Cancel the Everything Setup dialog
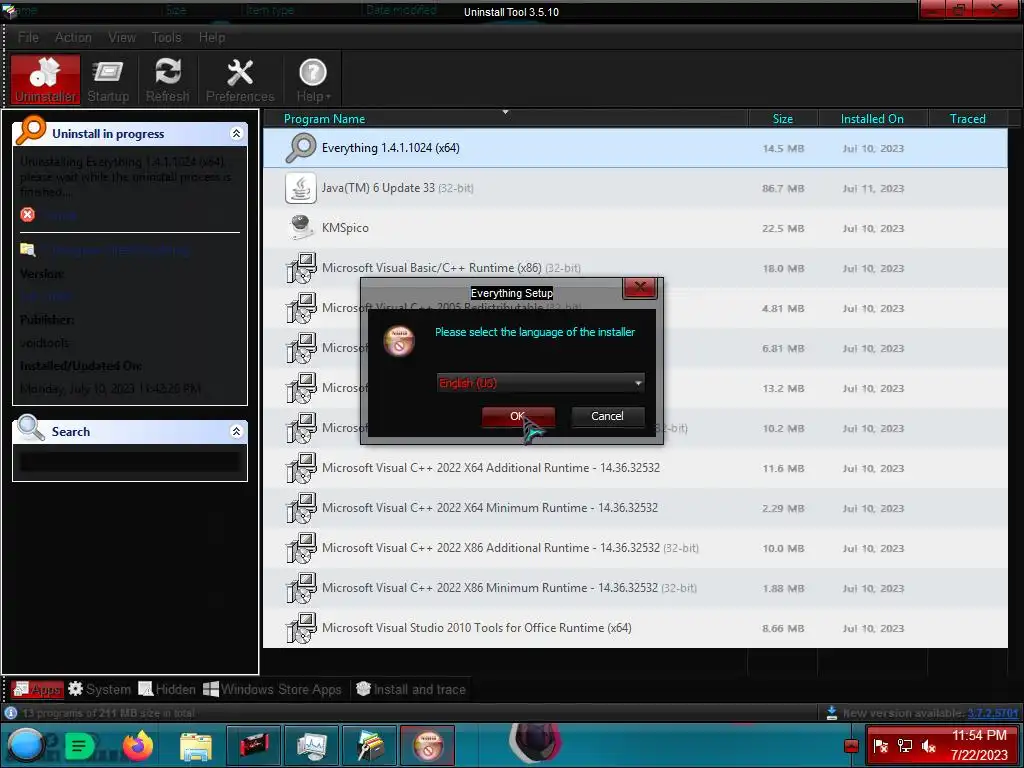1024x768 pixels. 607,417
